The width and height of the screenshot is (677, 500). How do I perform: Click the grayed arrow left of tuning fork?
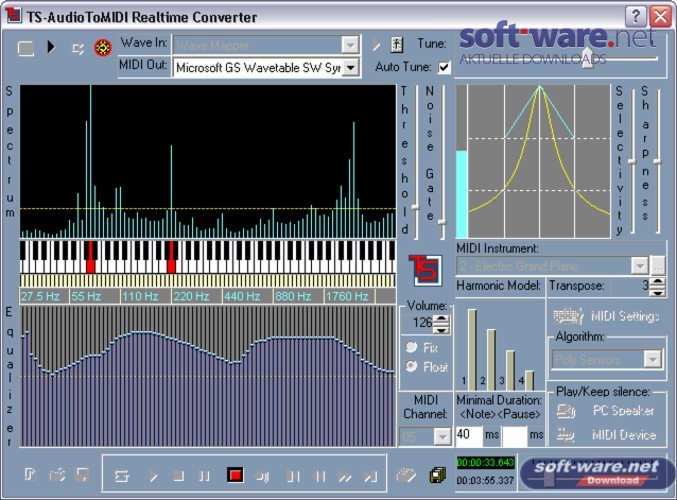coord(375,45)
